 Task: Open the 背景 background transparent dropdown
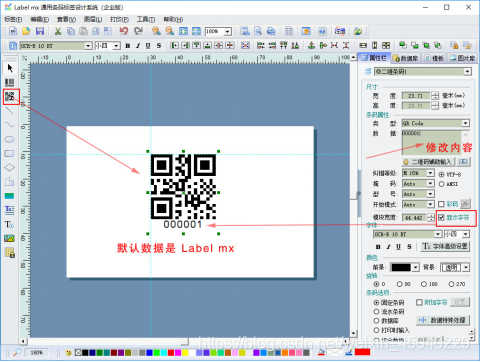click(x=466, y=267)
